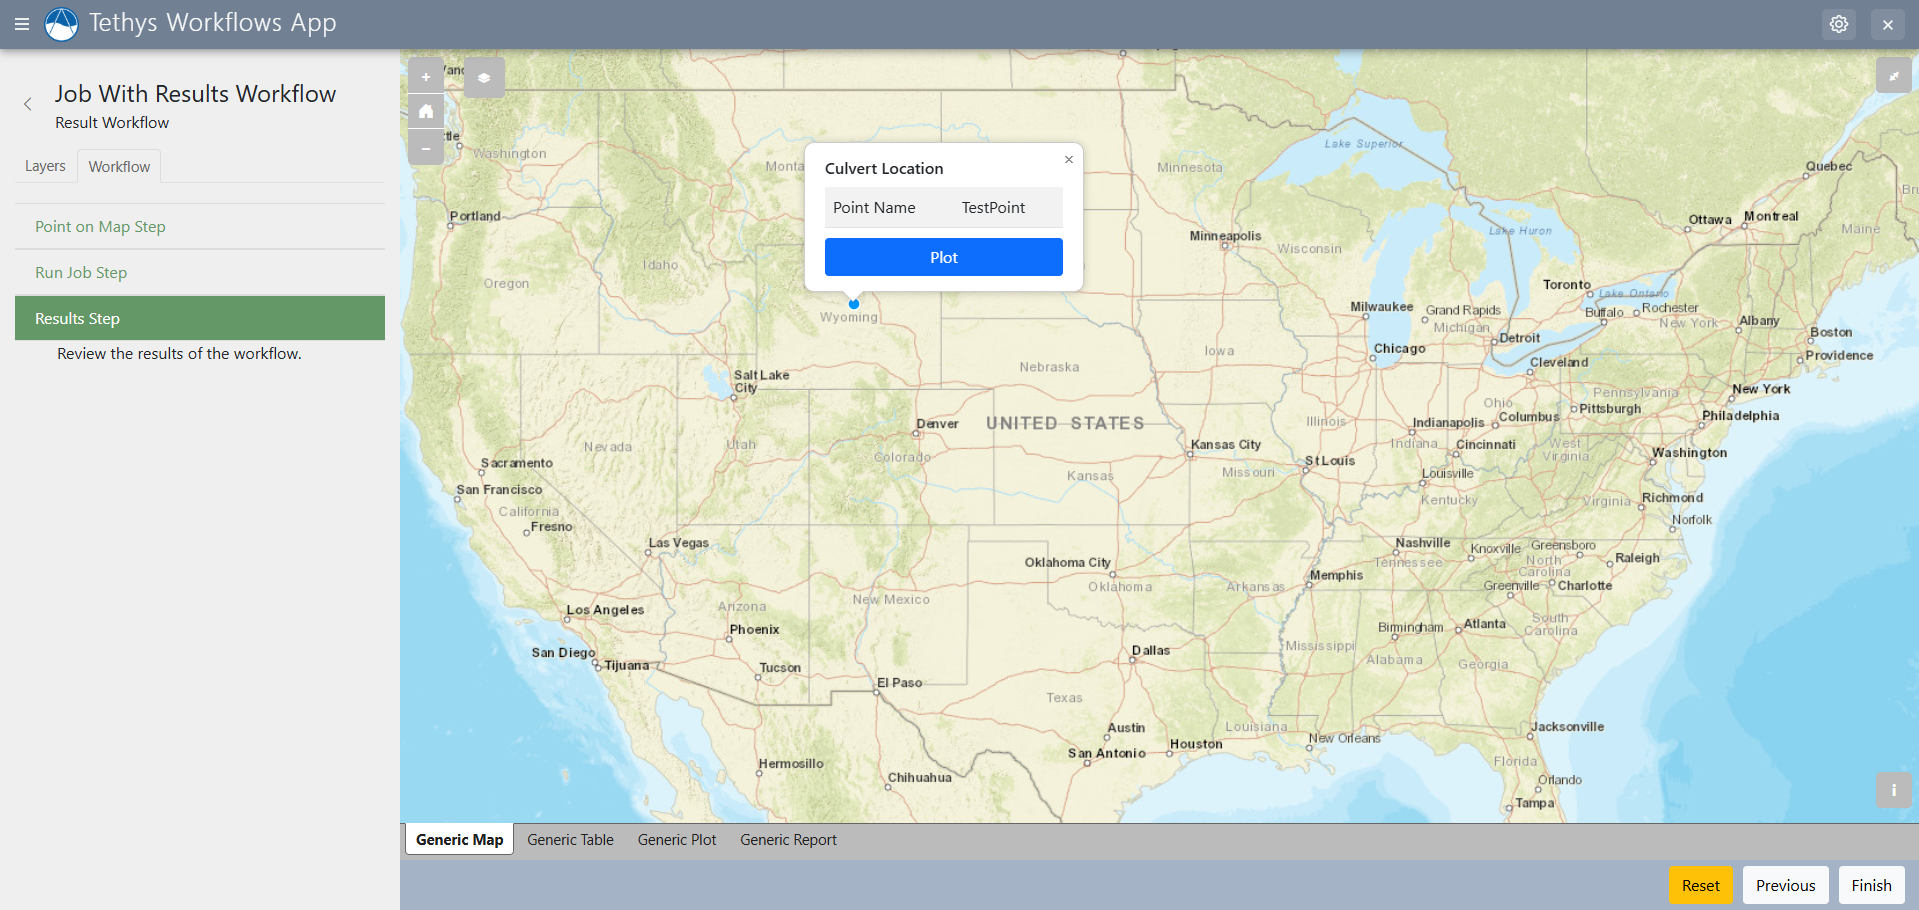Return the map to home extent
1919x910 pixels.
tap(425, 111)
